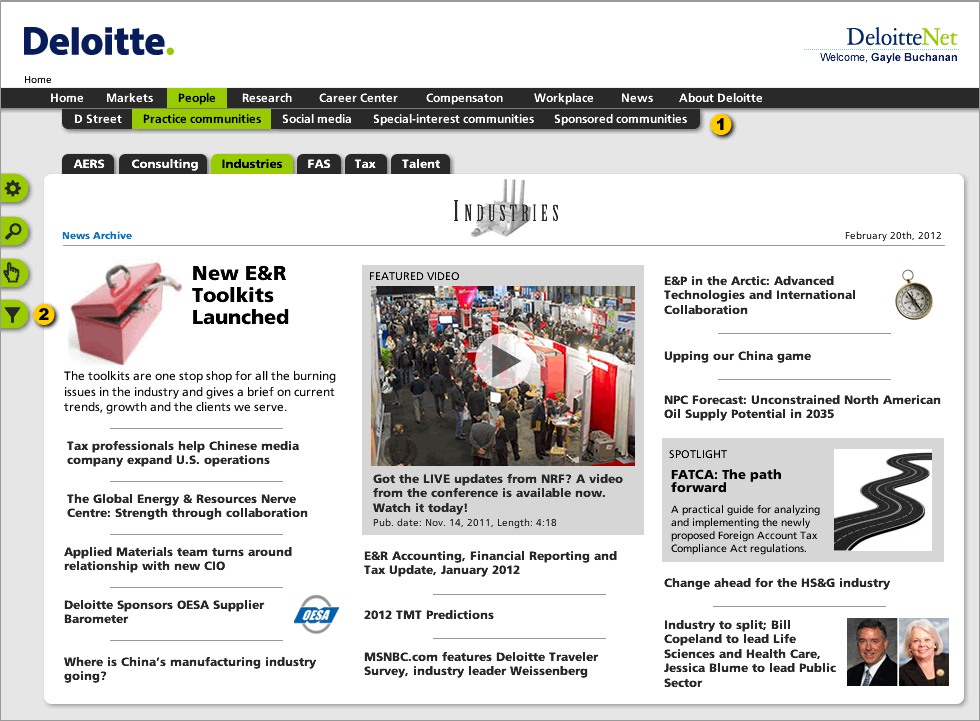Open FATCA: The path forward spotlight
The image size is (980, 721).
coord(726,480)
